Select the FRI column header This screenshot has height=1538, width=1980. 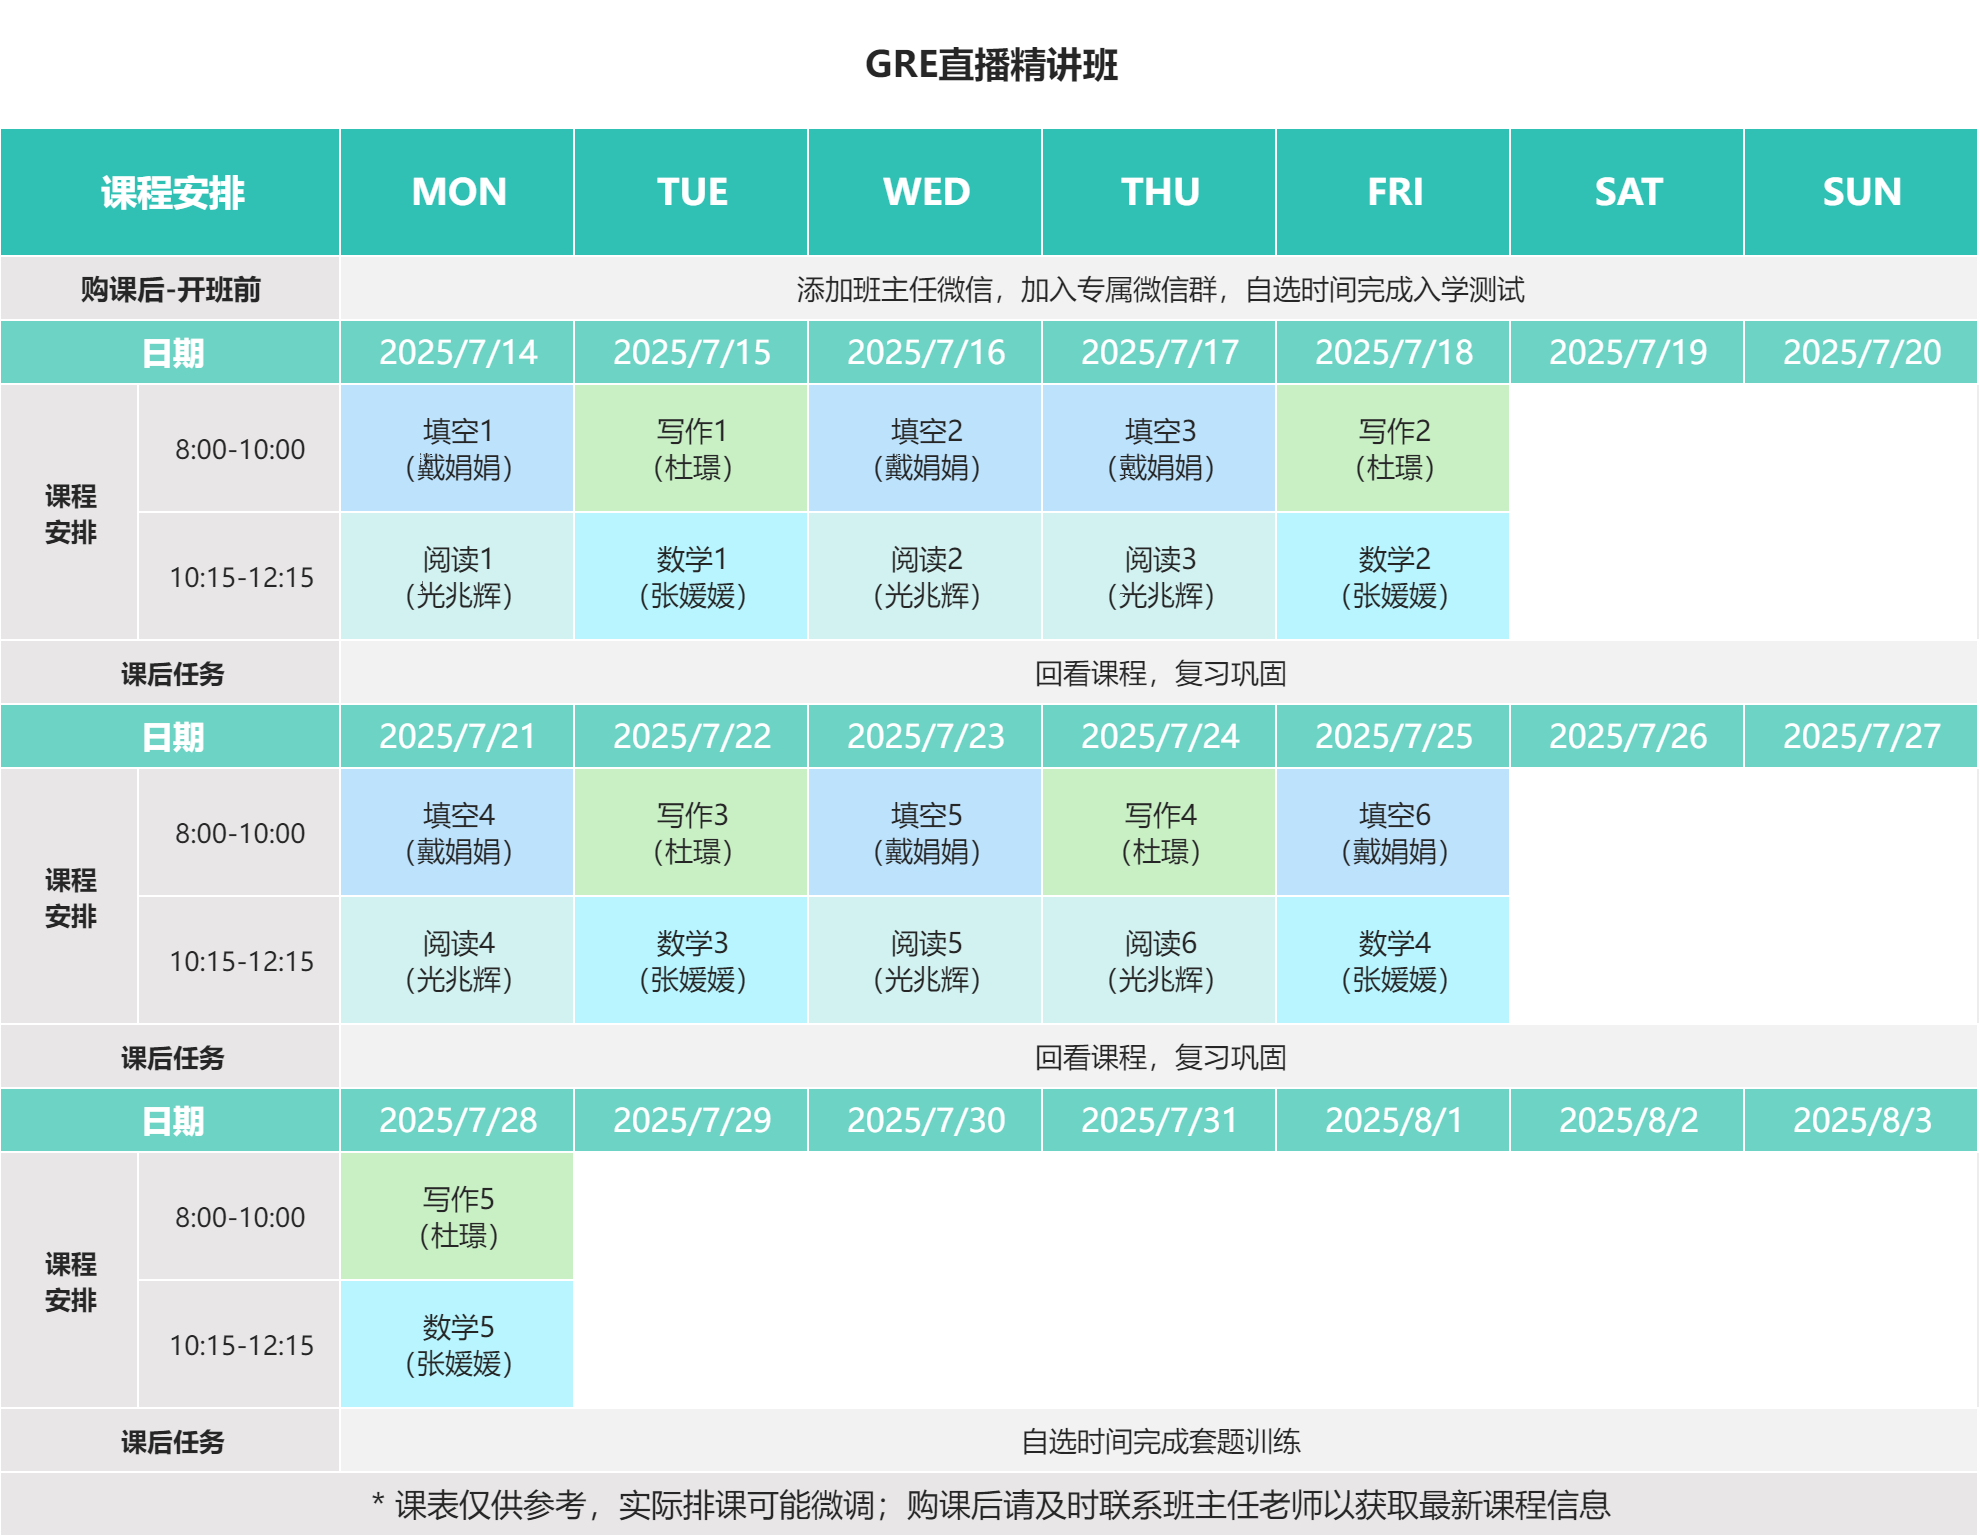1394,192
